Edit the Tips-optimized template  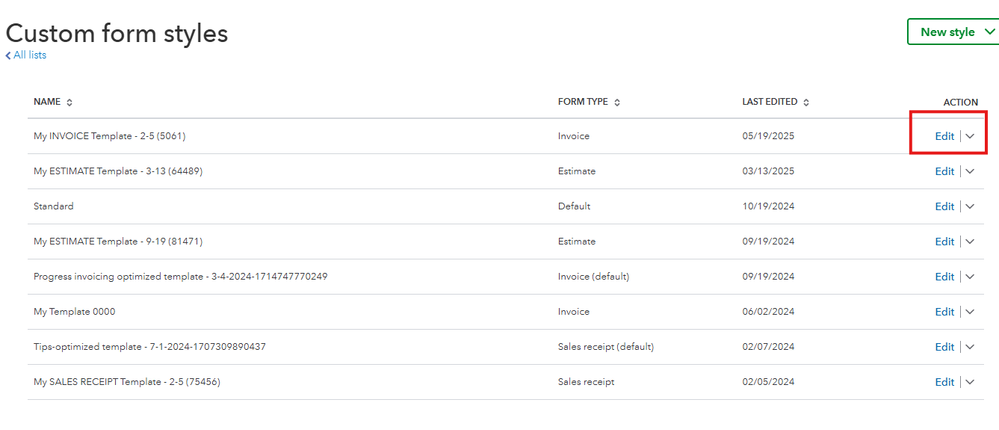(x=944, y=347)
